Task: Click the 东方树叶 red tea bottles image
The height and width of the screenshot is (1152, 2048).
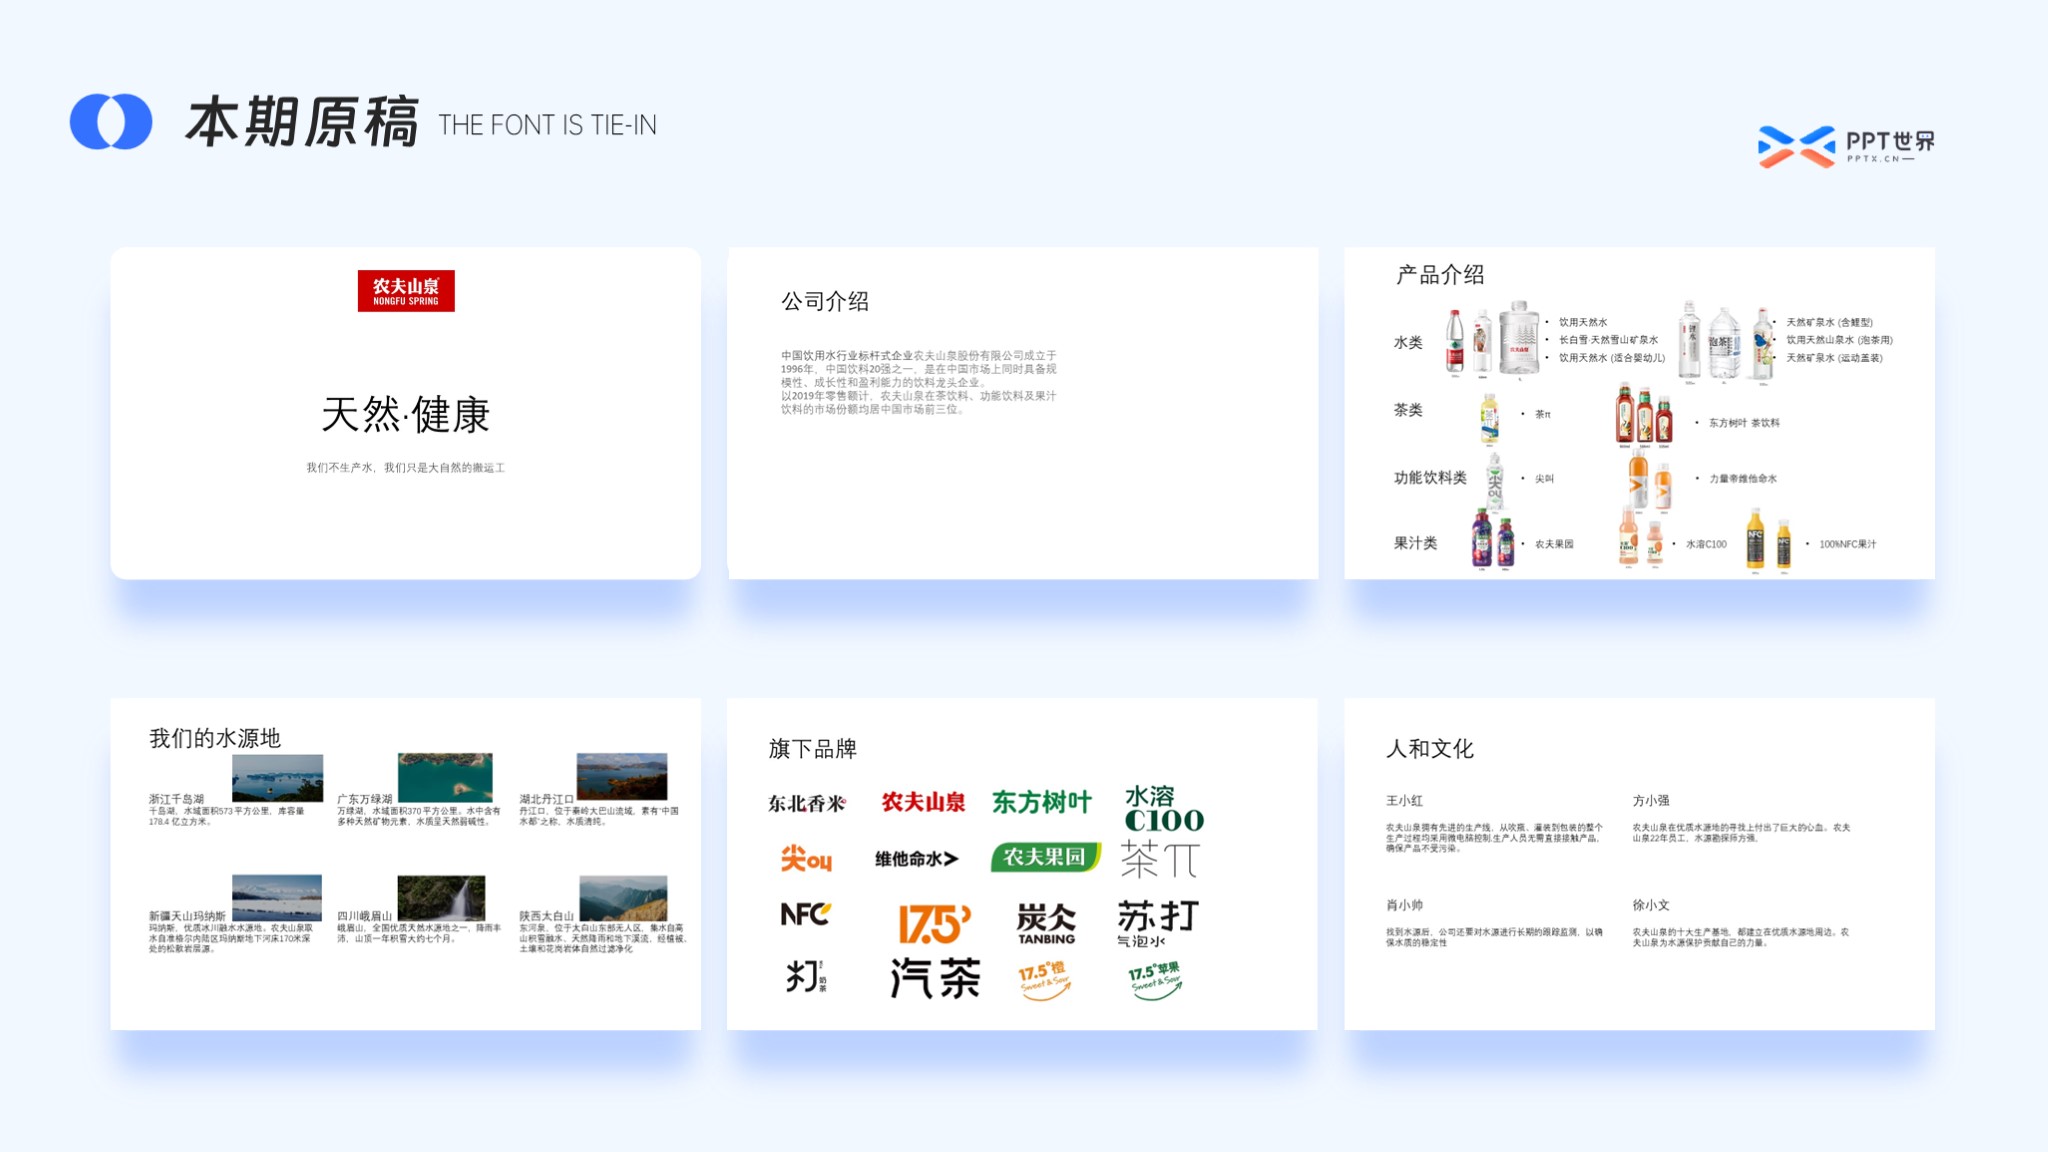Action: click(1644, 415)
